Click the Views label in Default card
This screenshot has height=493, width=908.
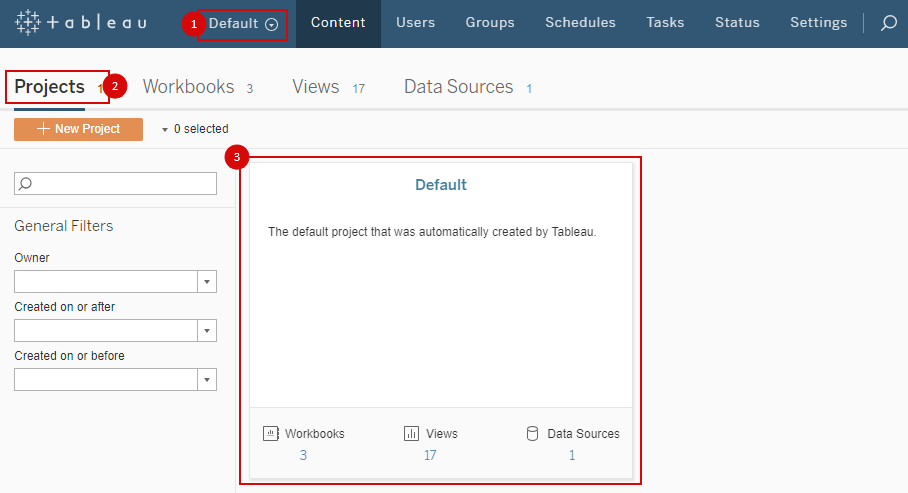coord(442,433)
